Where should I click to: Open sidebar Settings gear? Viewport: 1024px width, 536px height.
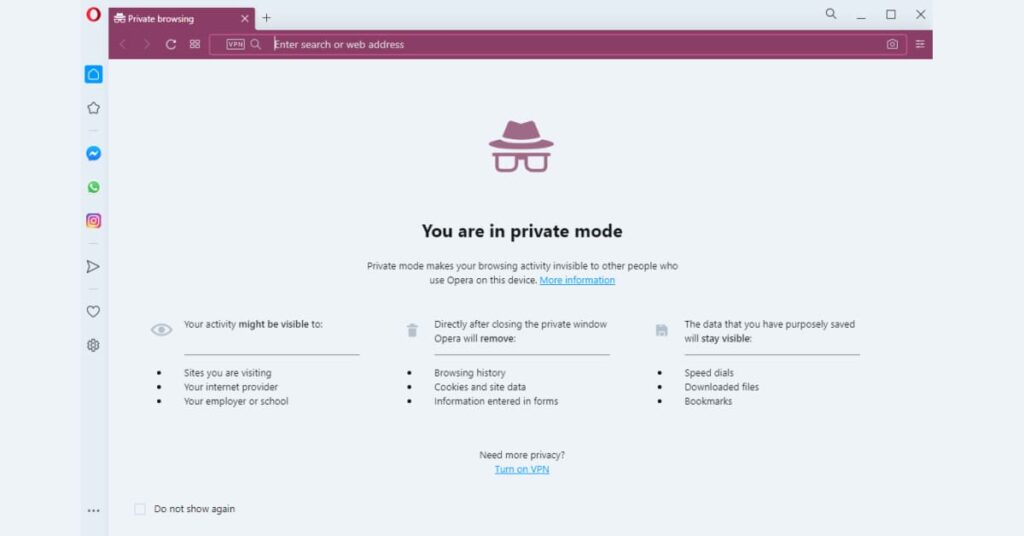point(93,345)
